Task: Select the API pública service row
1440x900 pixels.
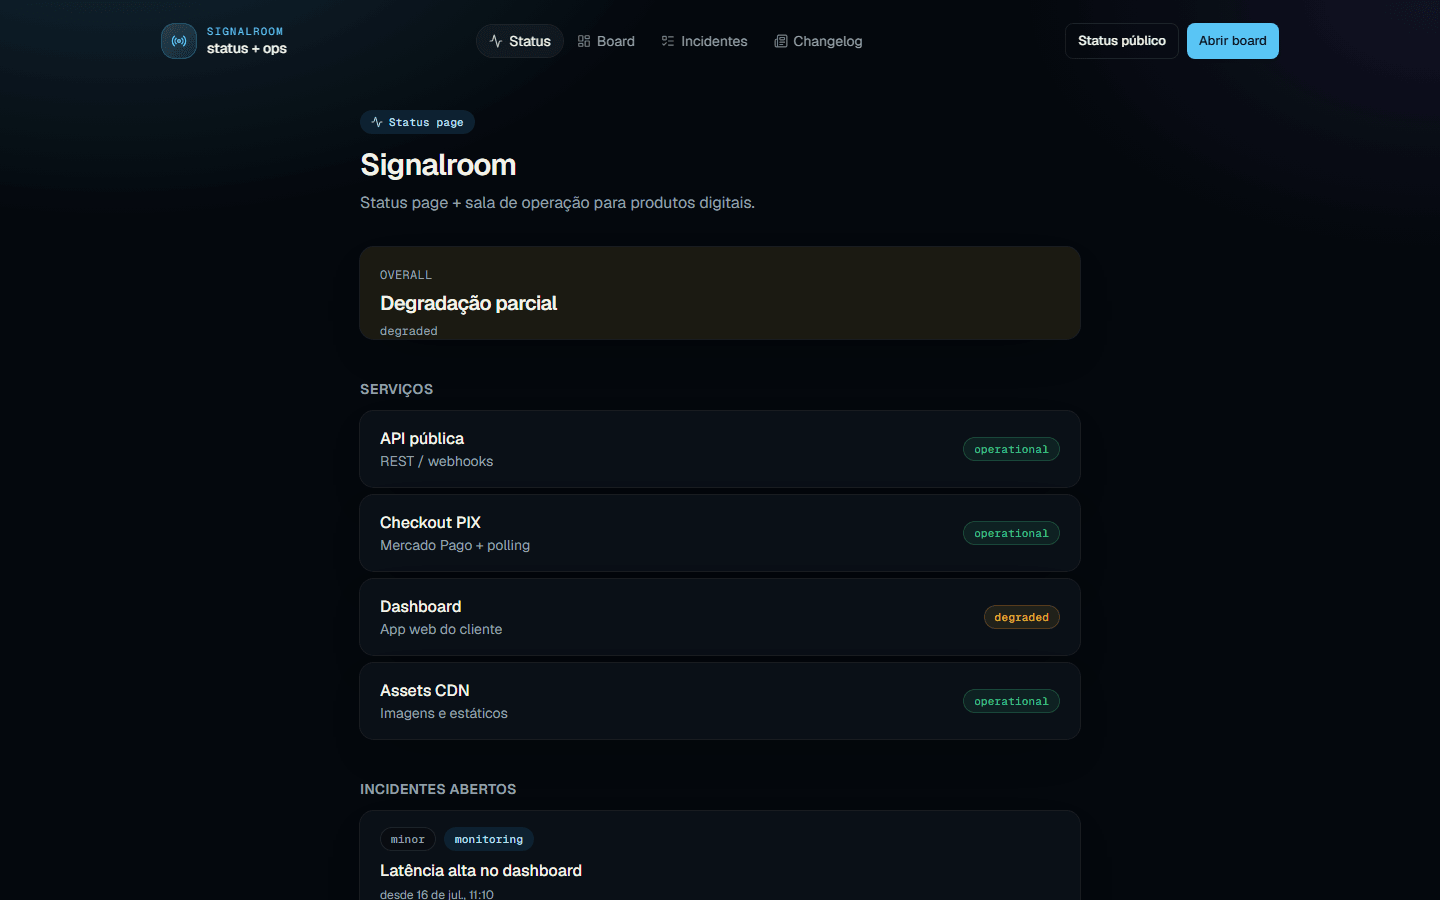Action: tap(720, 449)
